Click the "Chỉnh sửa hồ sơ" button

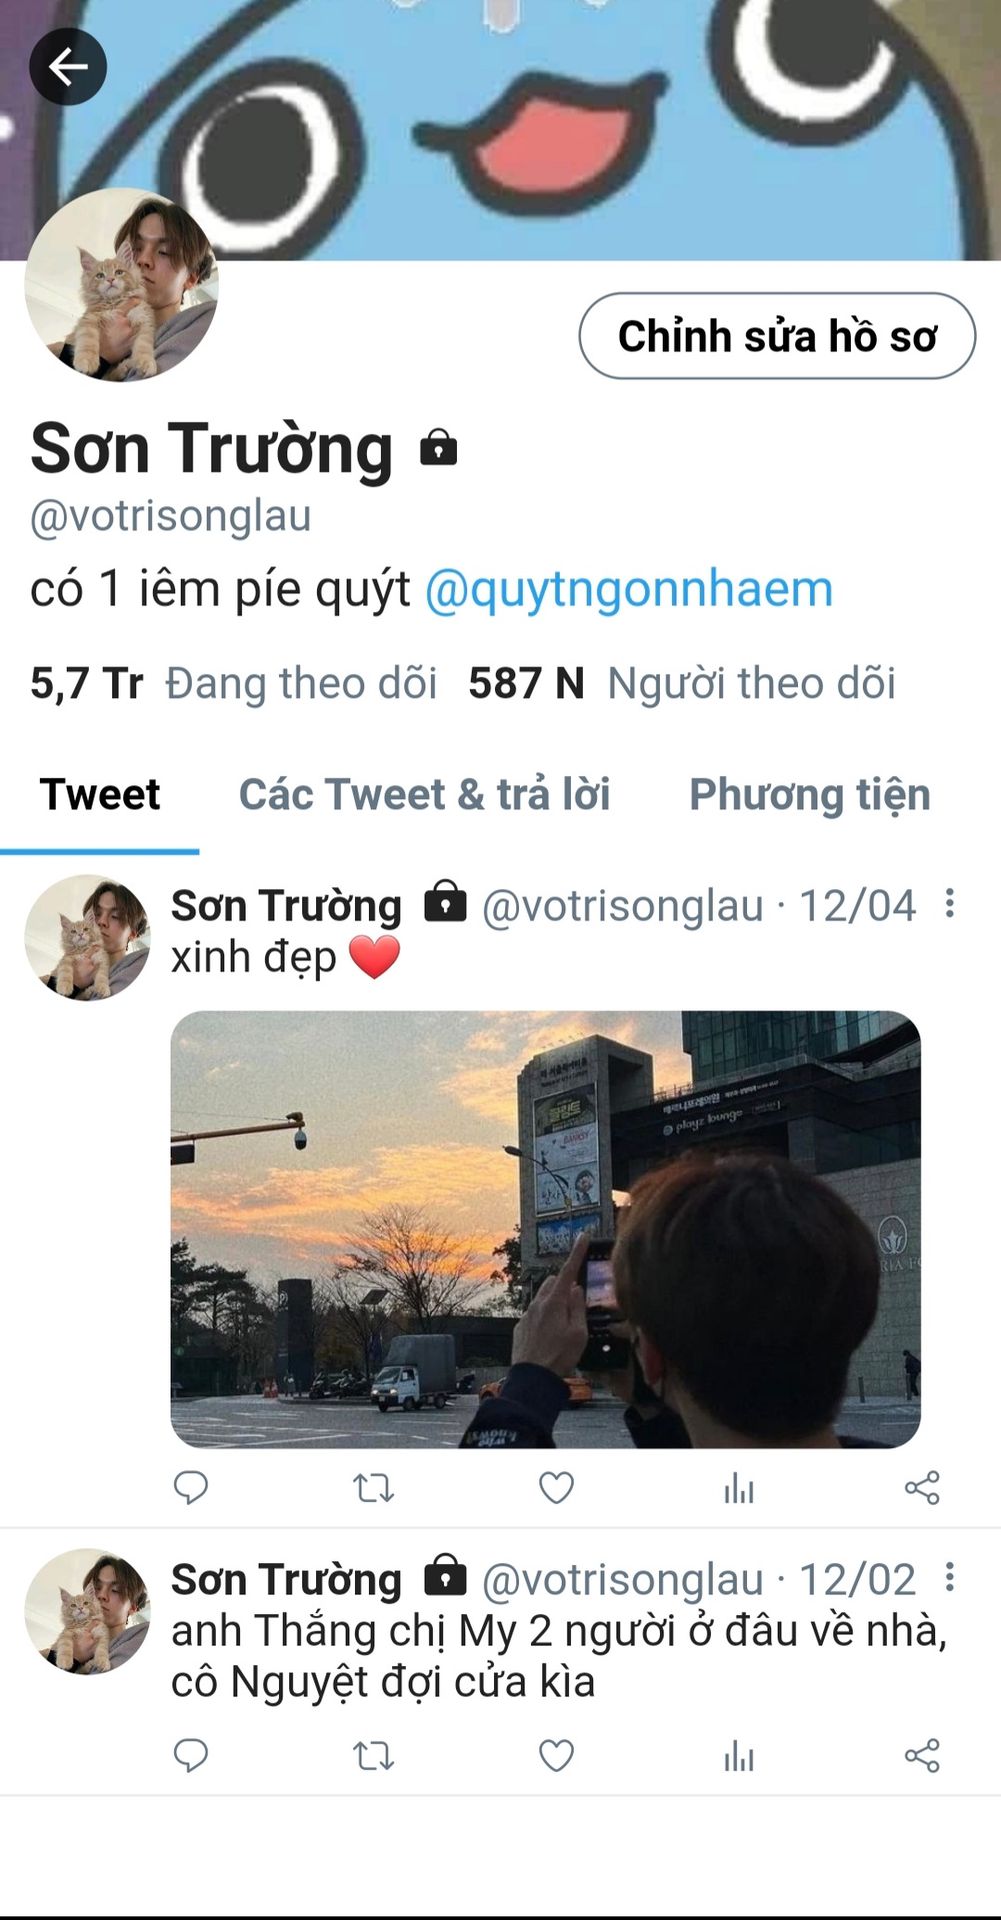coord(777,336)
